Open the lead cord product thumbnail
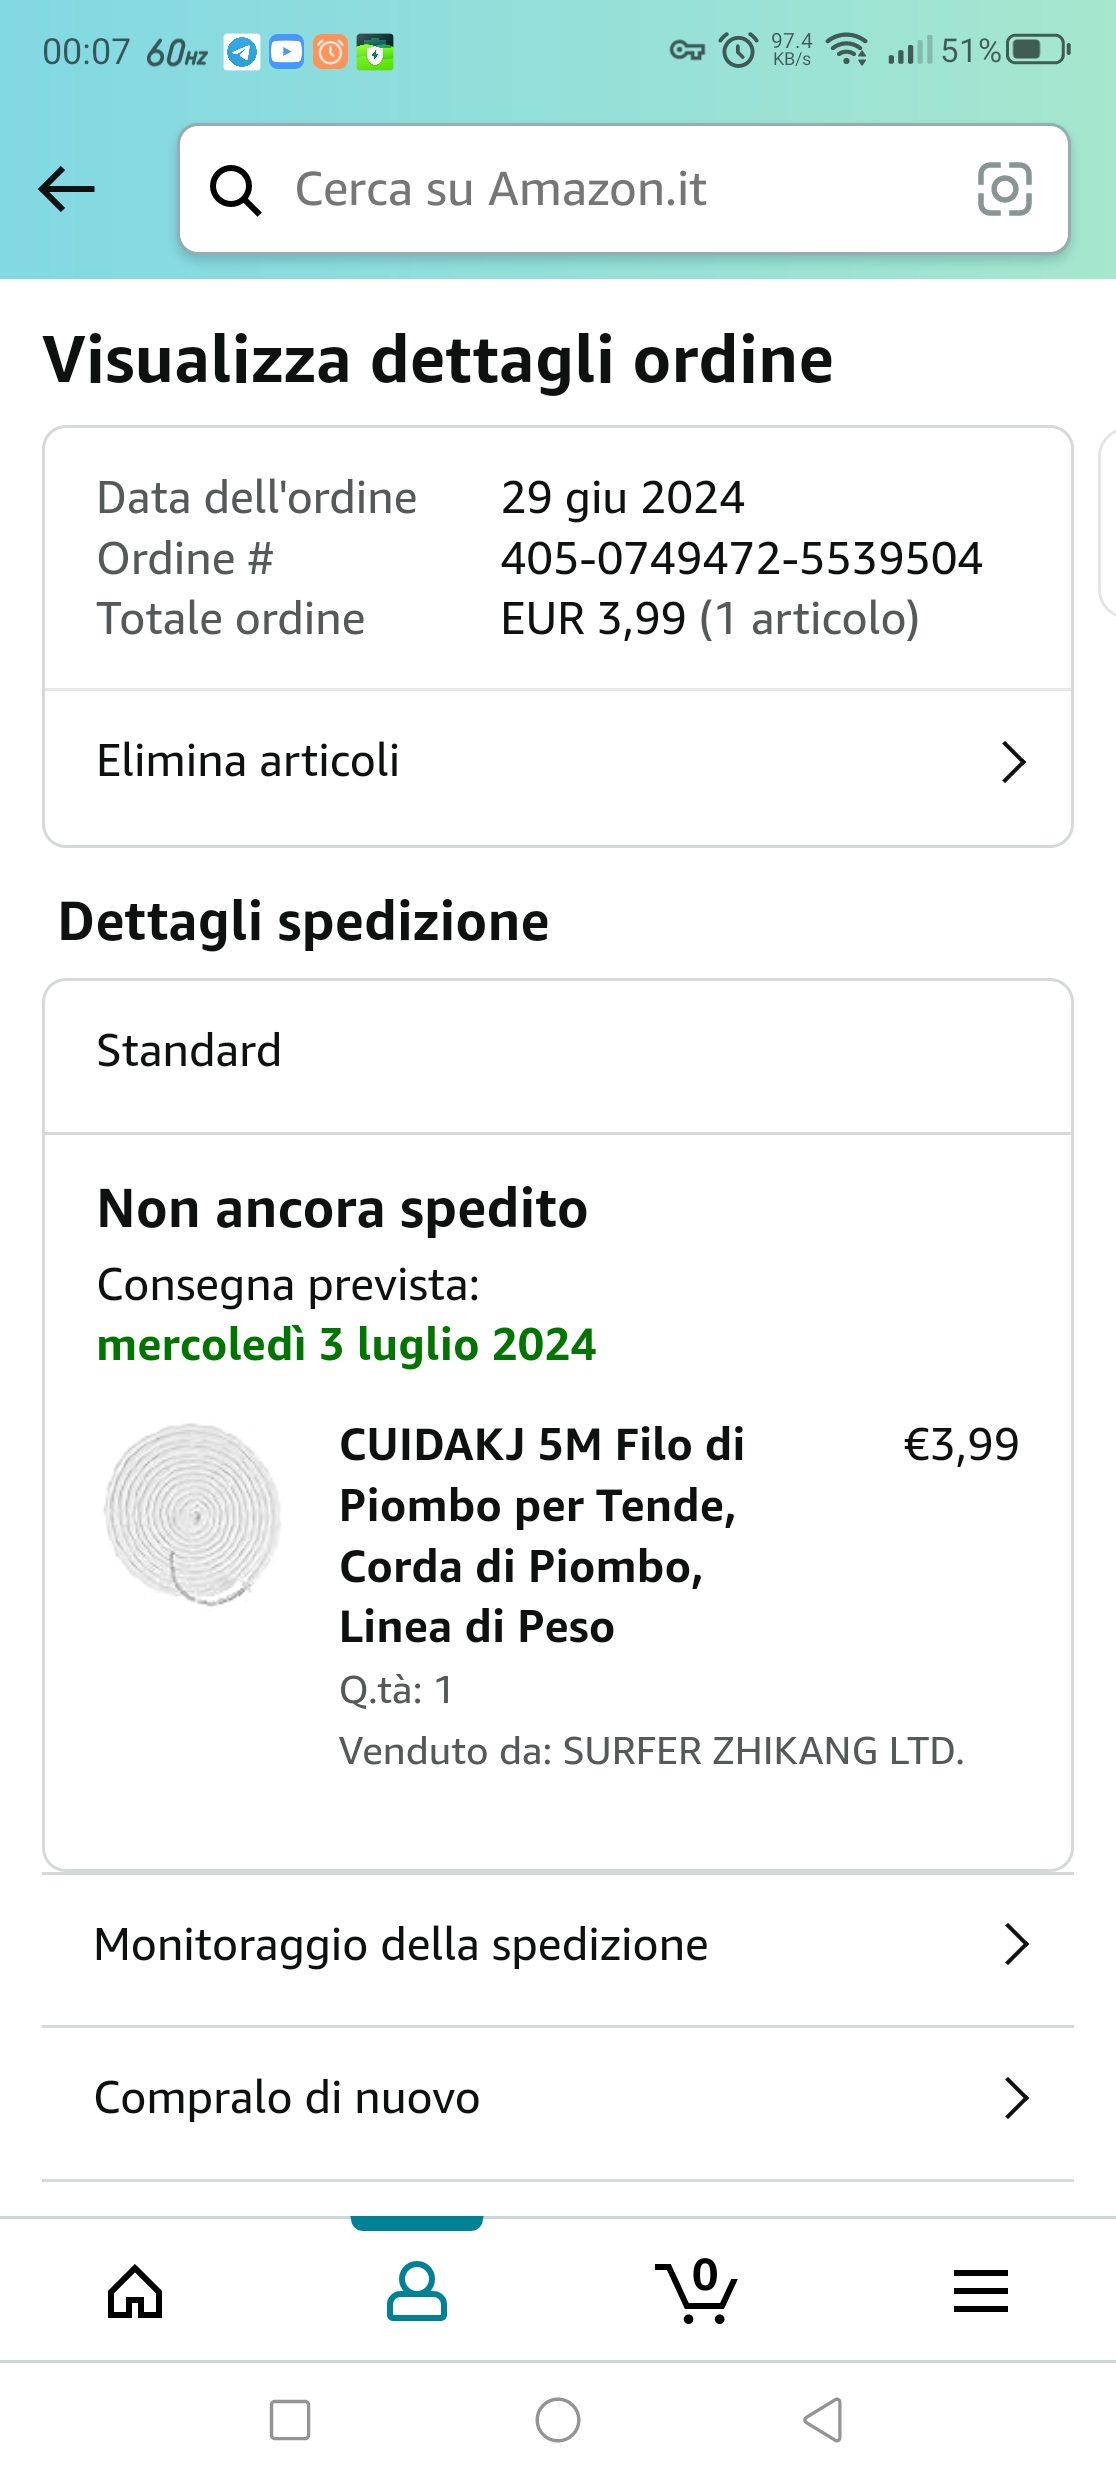 (x=193, y=1512)
